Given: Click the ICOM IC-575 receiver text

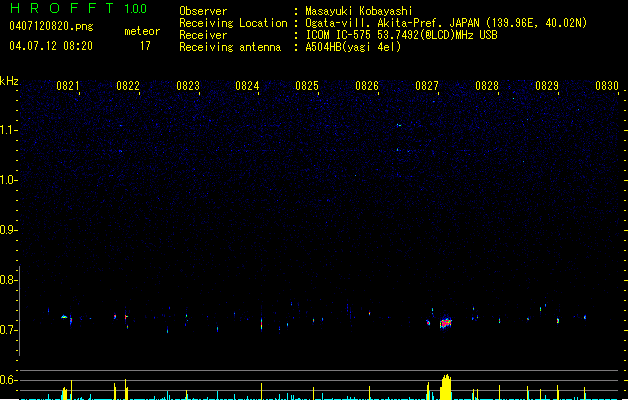Looking at the screenshot, I should tap(401, 35).
